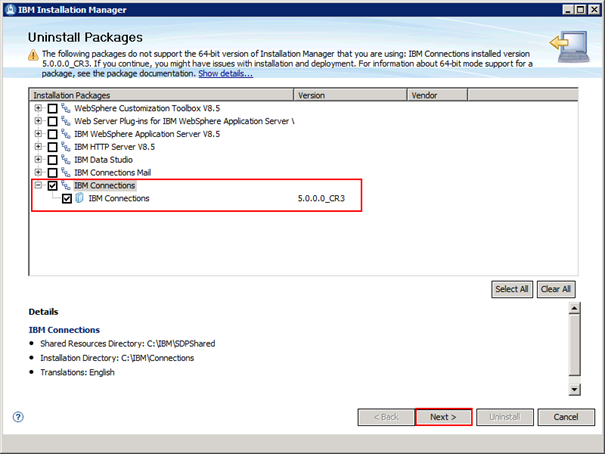This screenshot has height=454, width=605.
Task: Collapse the IBM Connections tree node
Action: click(x=38, y=185)
